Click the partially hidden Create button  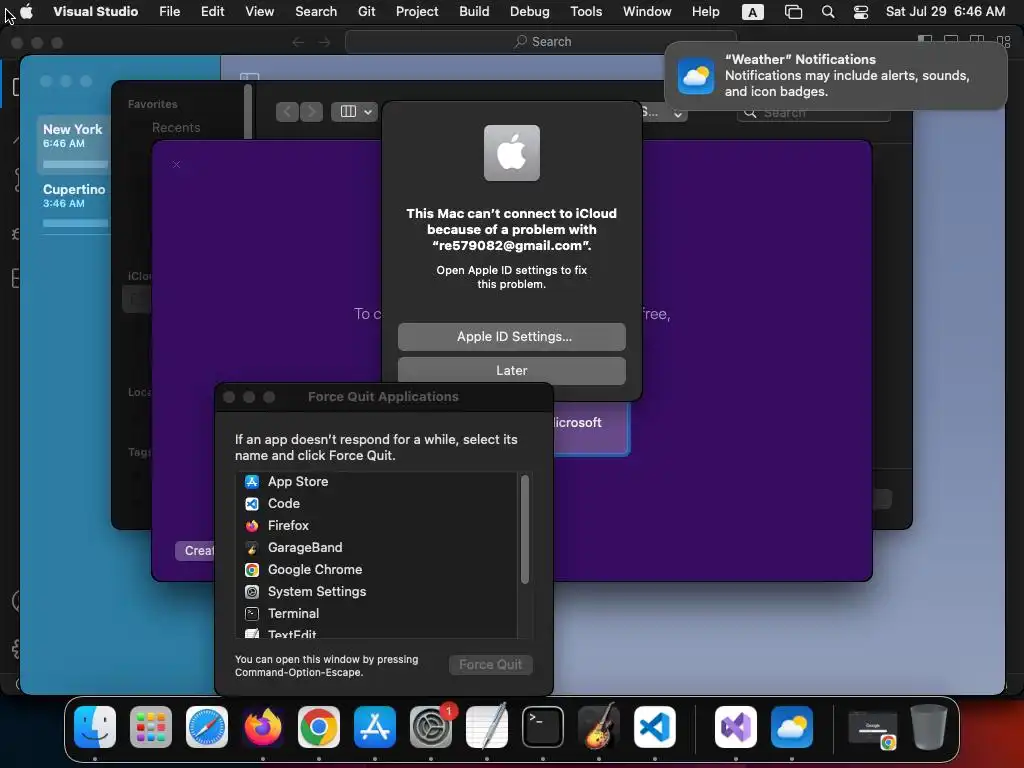[x=195, y=551]
